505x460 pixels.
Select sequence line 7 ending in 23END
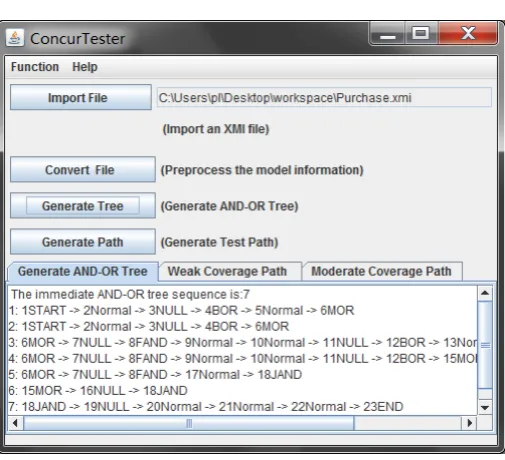coord(206,406)
